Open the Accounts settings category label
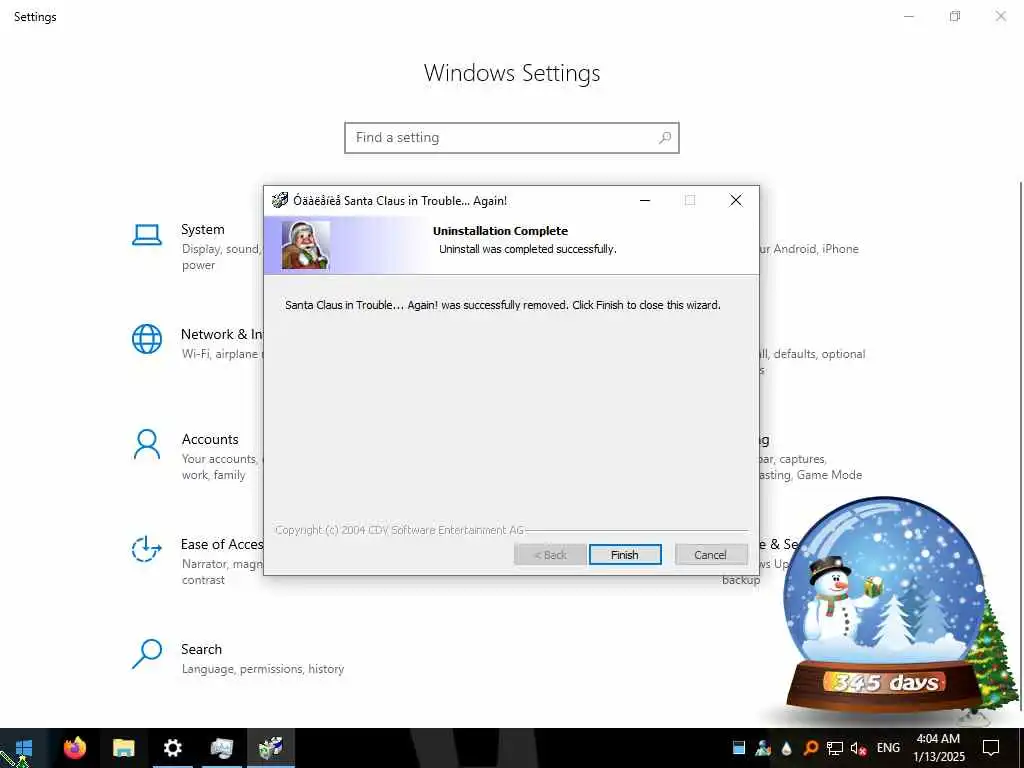Screen dimensions: 1024x768 [x=210, y=439]
